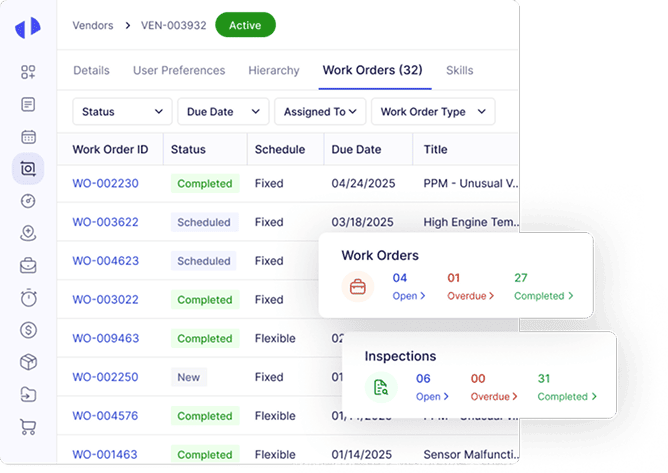Open work order WO-004576
This screenshot has width=668, height=473.
click(105, 416)
